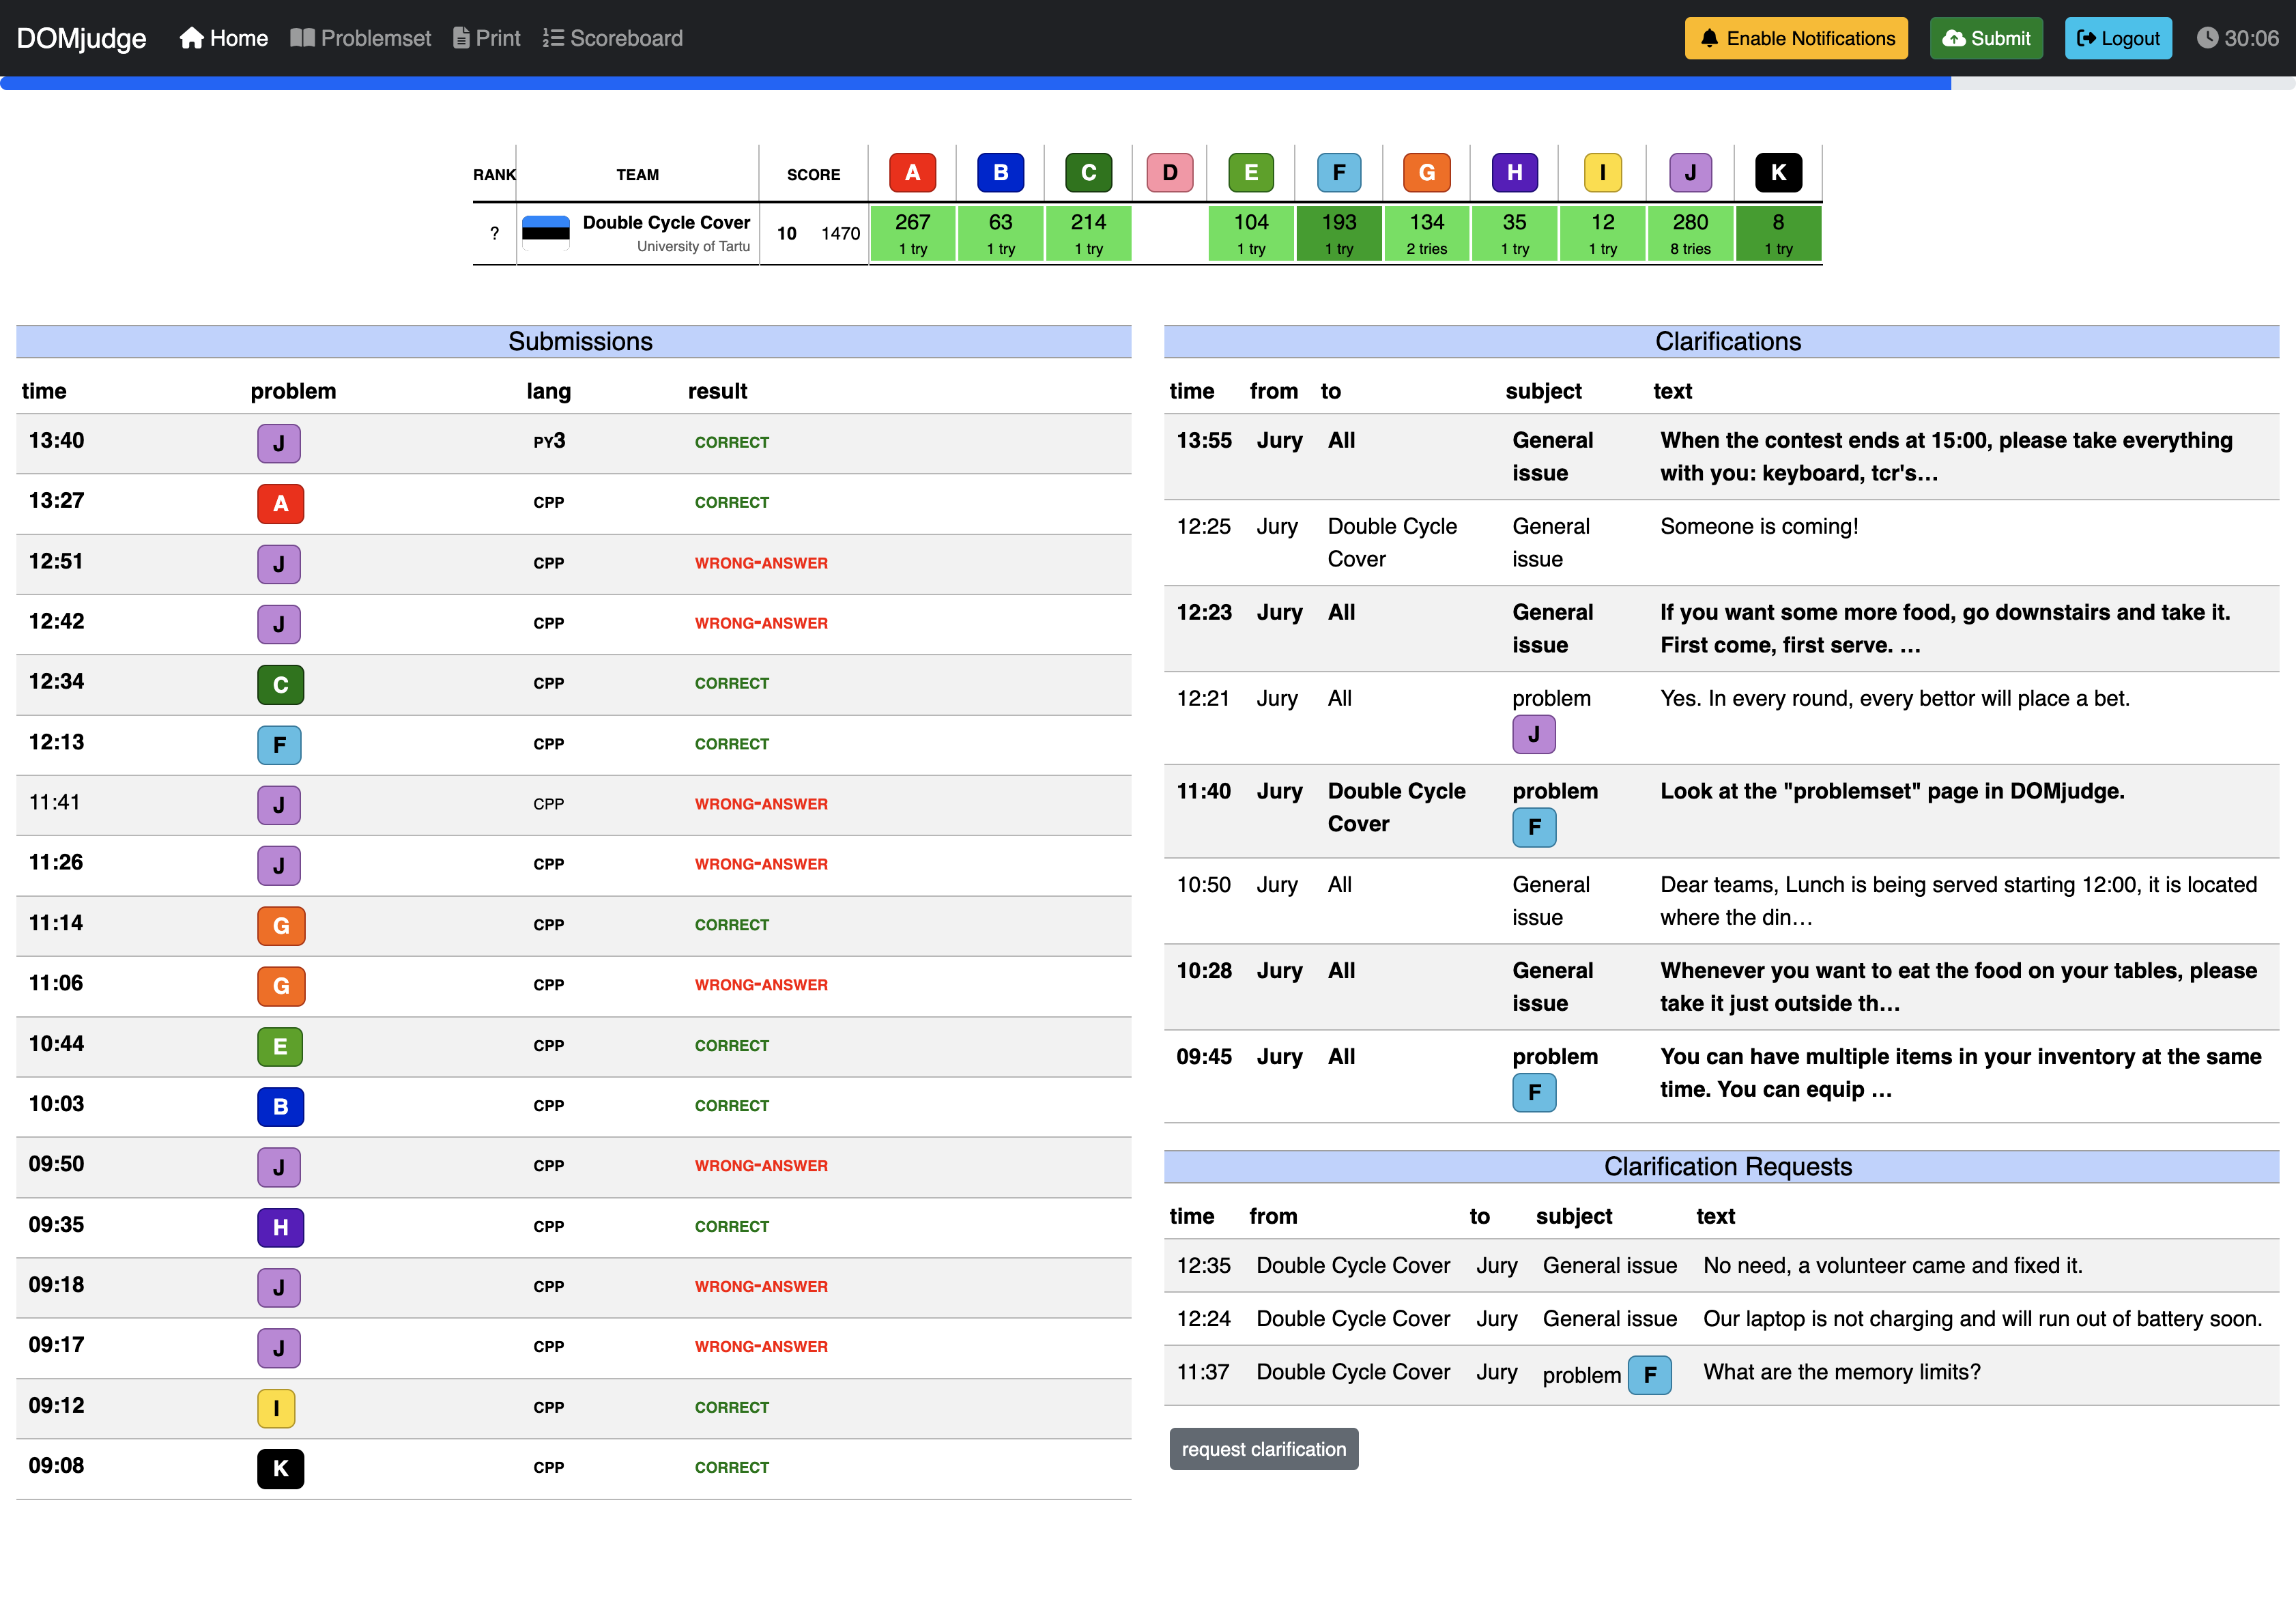Viewport: 2296px width, 1608px height.
Task: Click the blue contest progress bar
Action: pyautogui.click(x=975, y=84)
